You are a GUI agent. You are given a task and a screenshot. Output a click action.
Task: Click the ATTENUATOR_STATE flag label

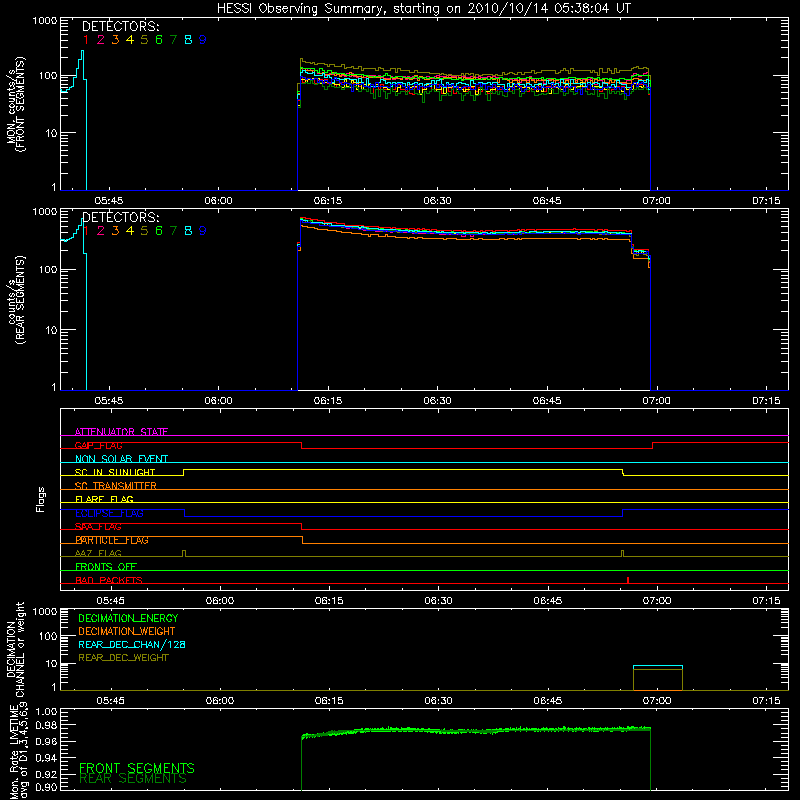click(x=121, y=432)
